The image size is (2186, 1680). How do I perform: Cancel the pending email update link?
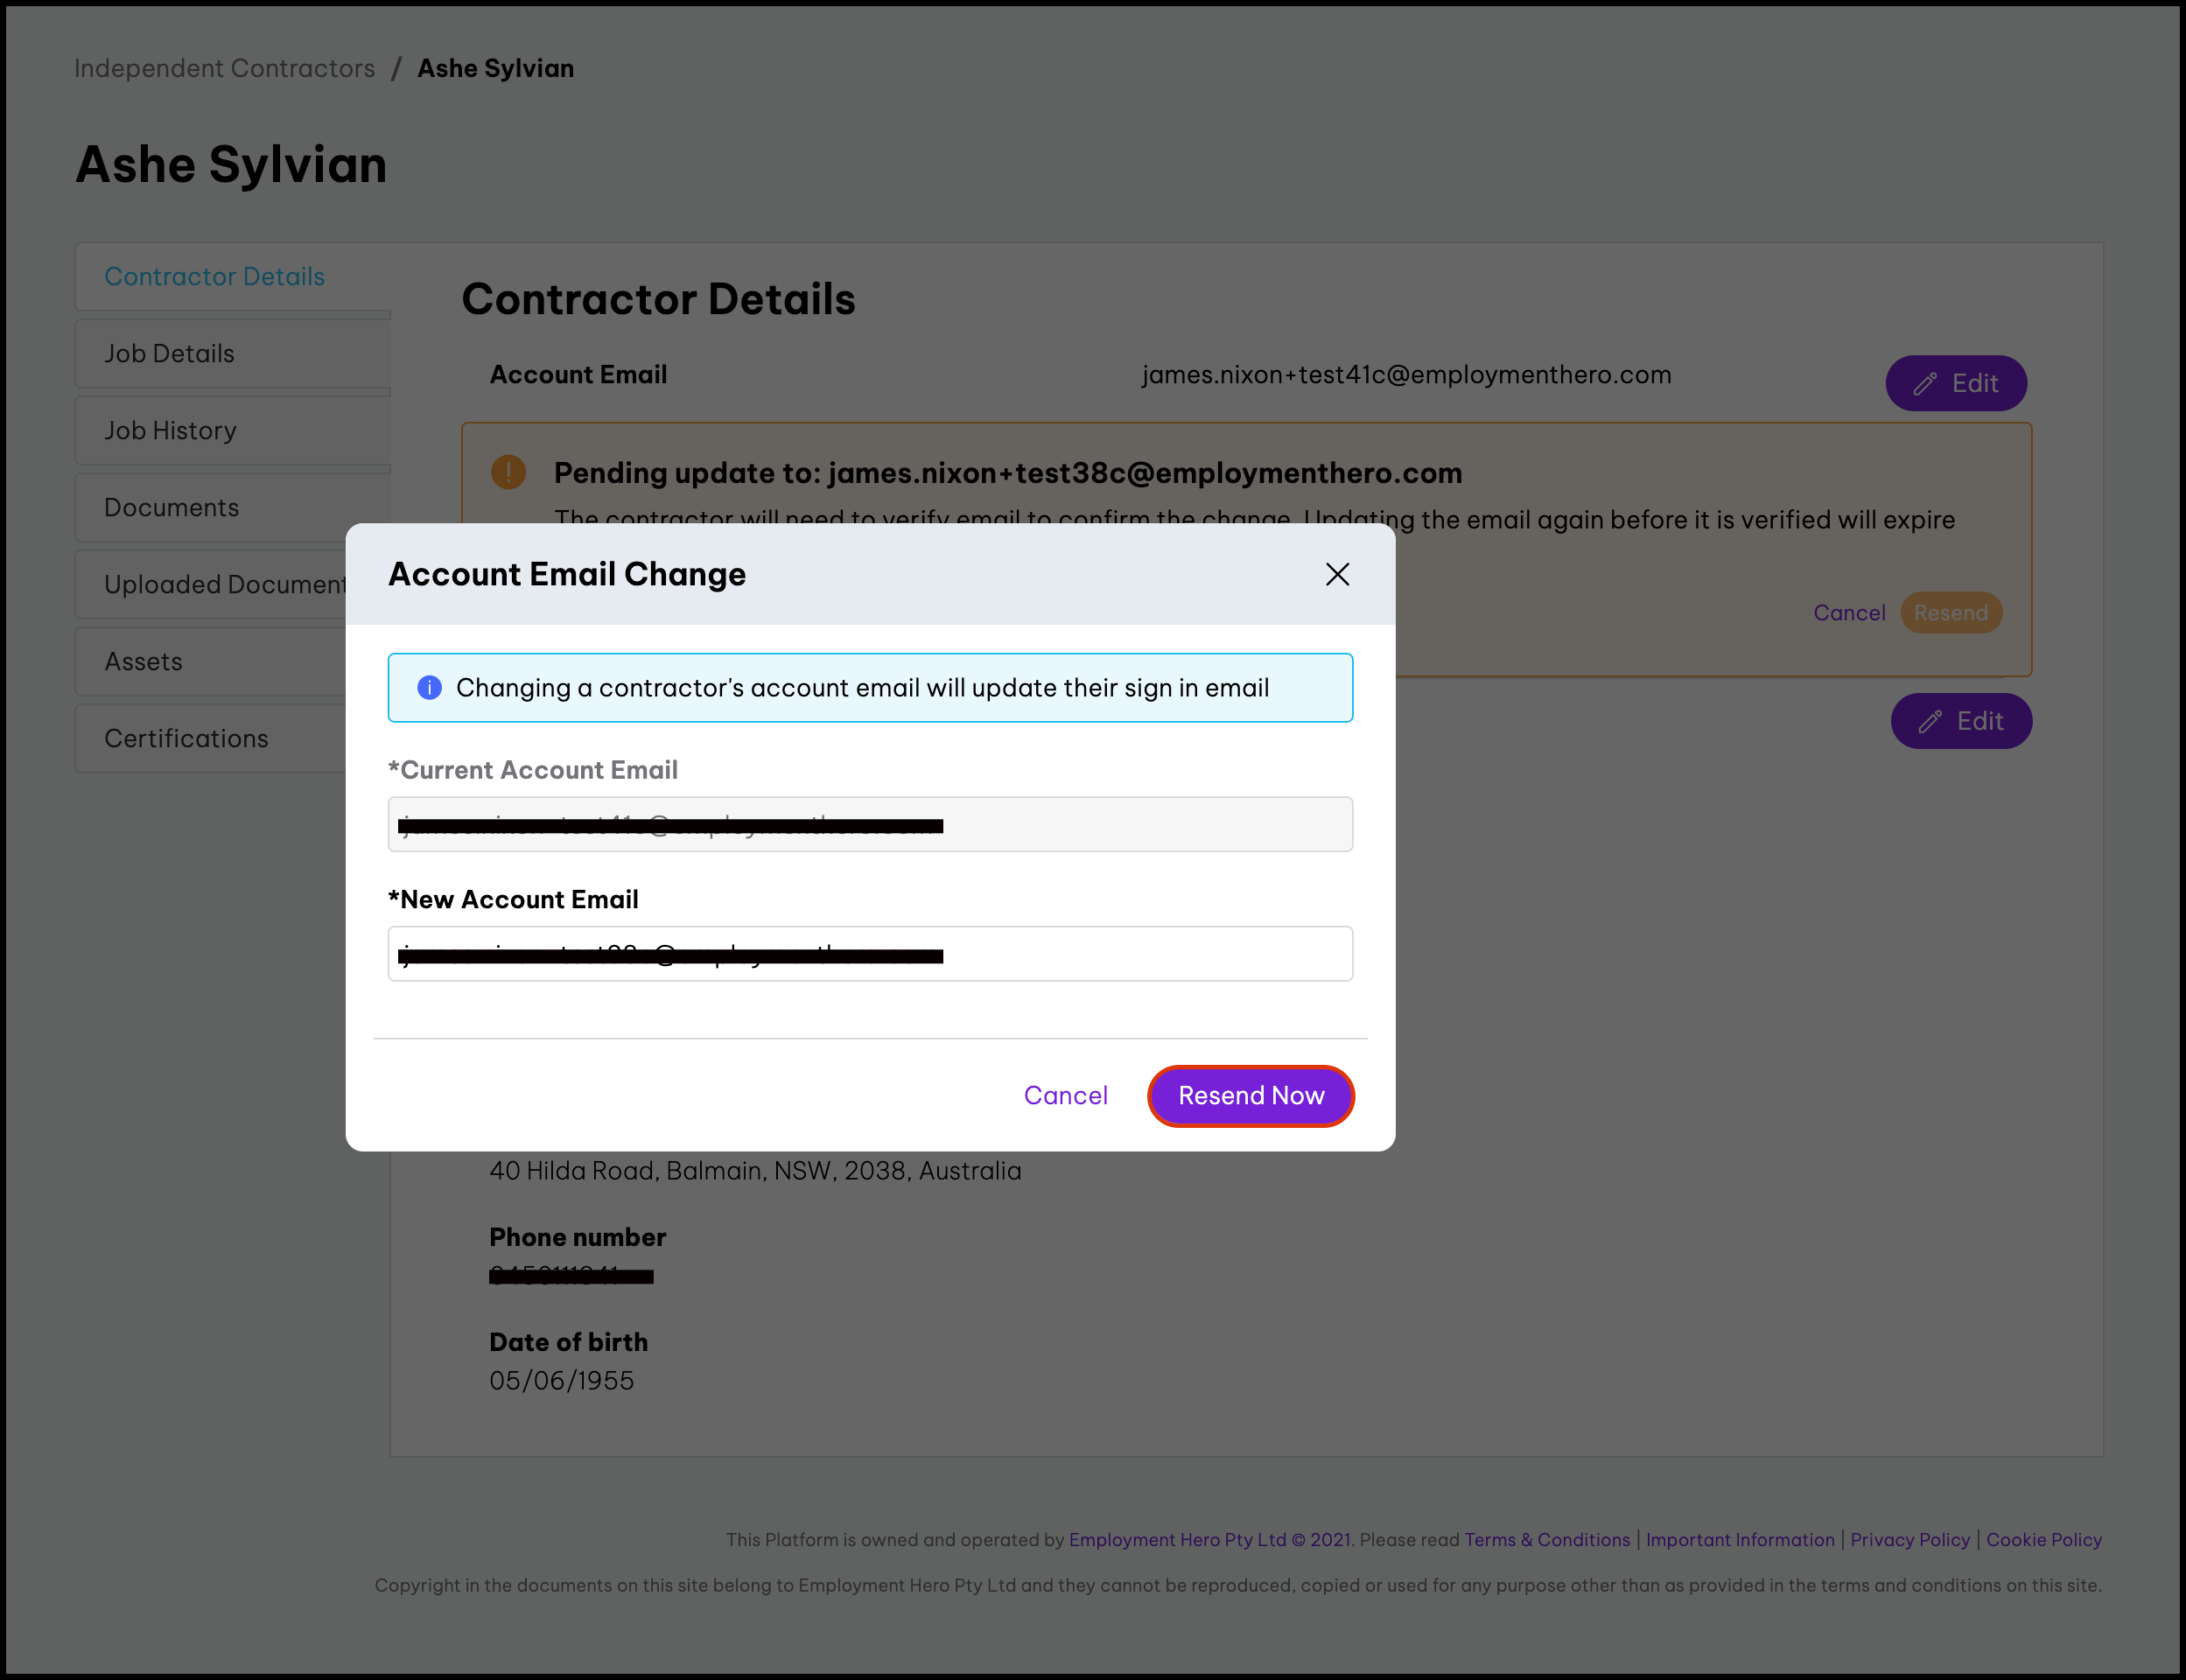click(x=1848, y=612)
